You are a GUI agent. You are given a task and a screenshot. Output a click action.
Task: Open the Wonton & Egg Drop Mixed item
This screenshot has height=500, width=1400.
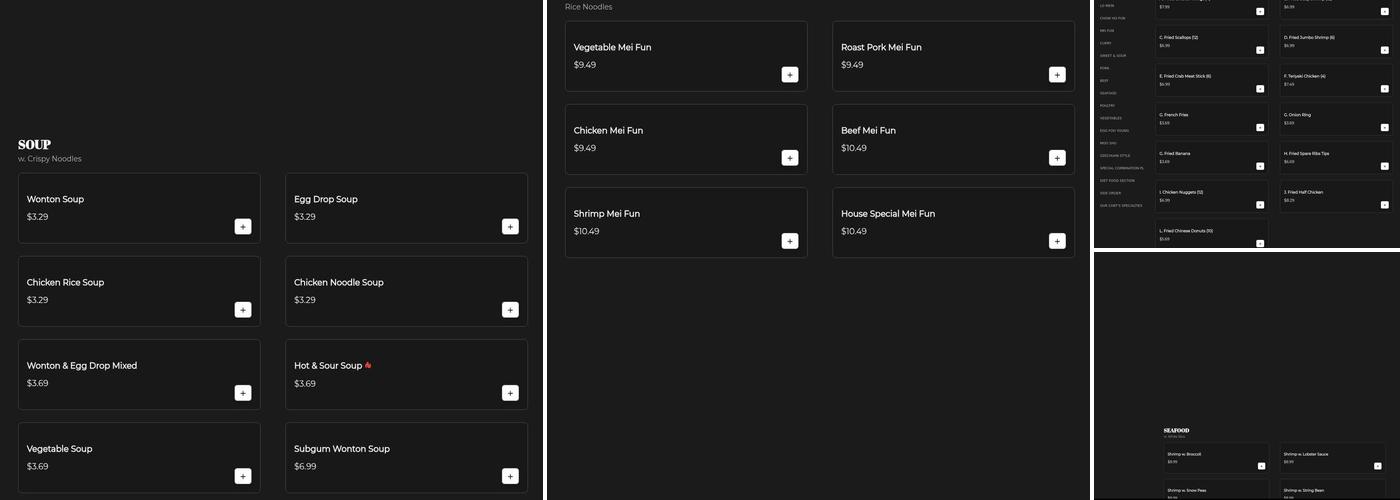[120, 372]
